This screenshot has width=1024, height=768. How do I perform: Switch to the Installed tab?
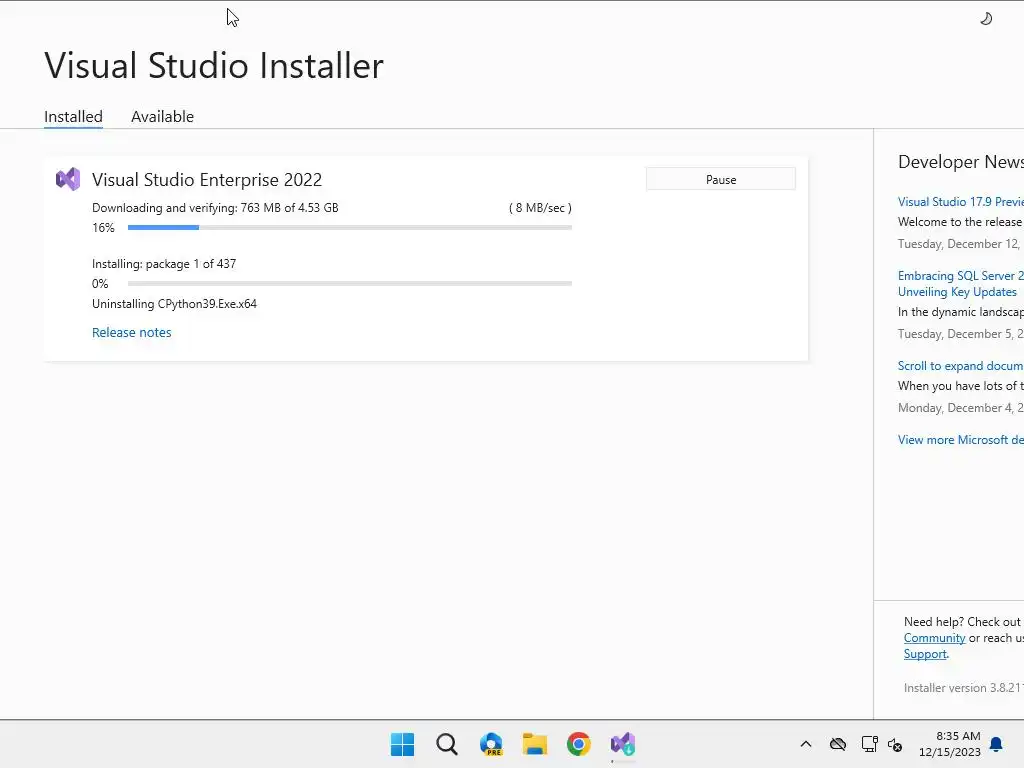click(73, 116)
